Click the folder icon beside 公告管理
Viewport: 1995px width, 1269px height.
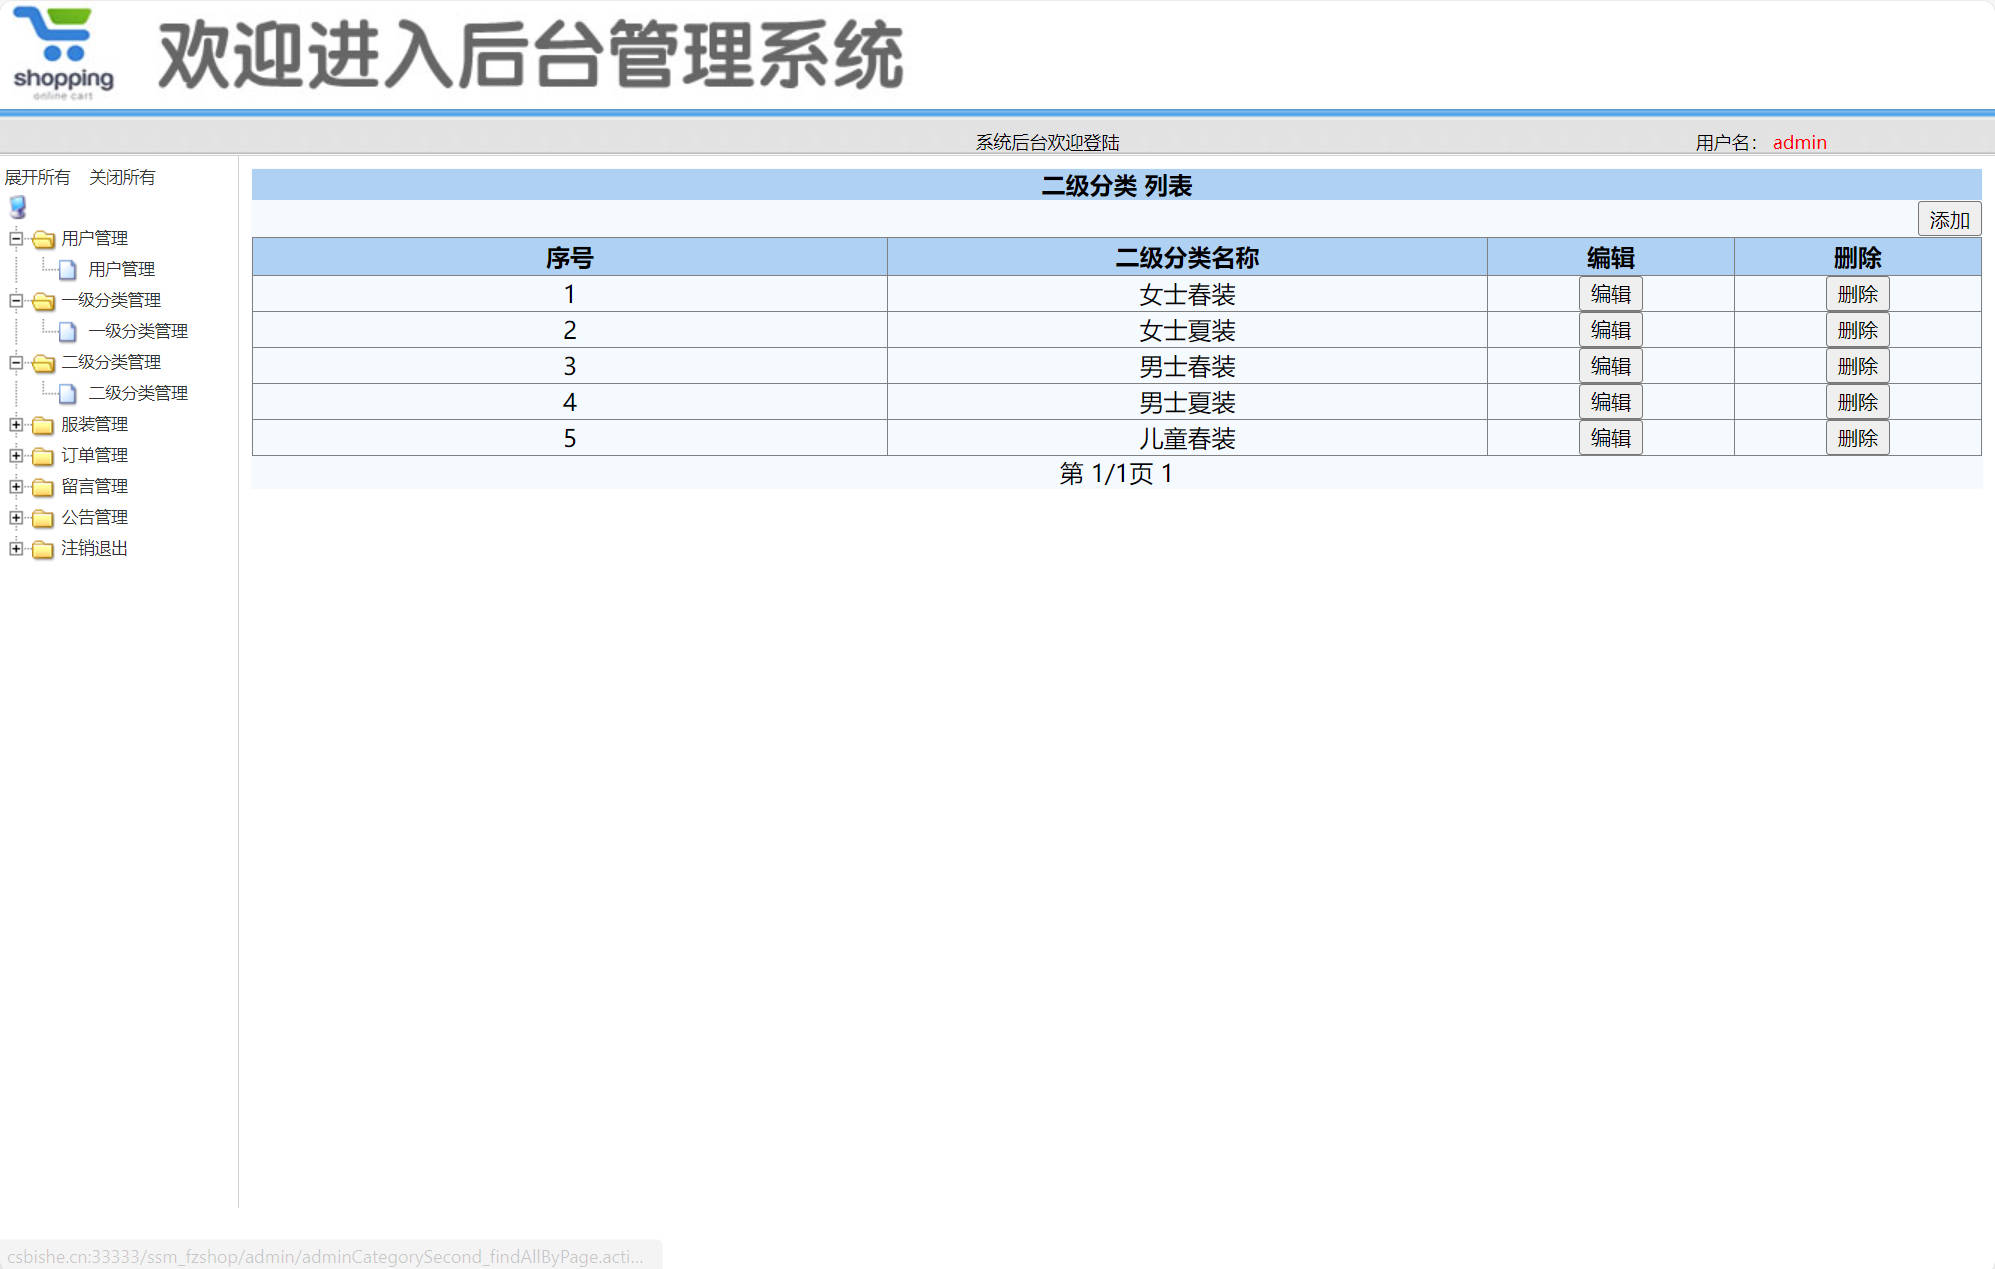pyautogui.click(x=41, y=517)
